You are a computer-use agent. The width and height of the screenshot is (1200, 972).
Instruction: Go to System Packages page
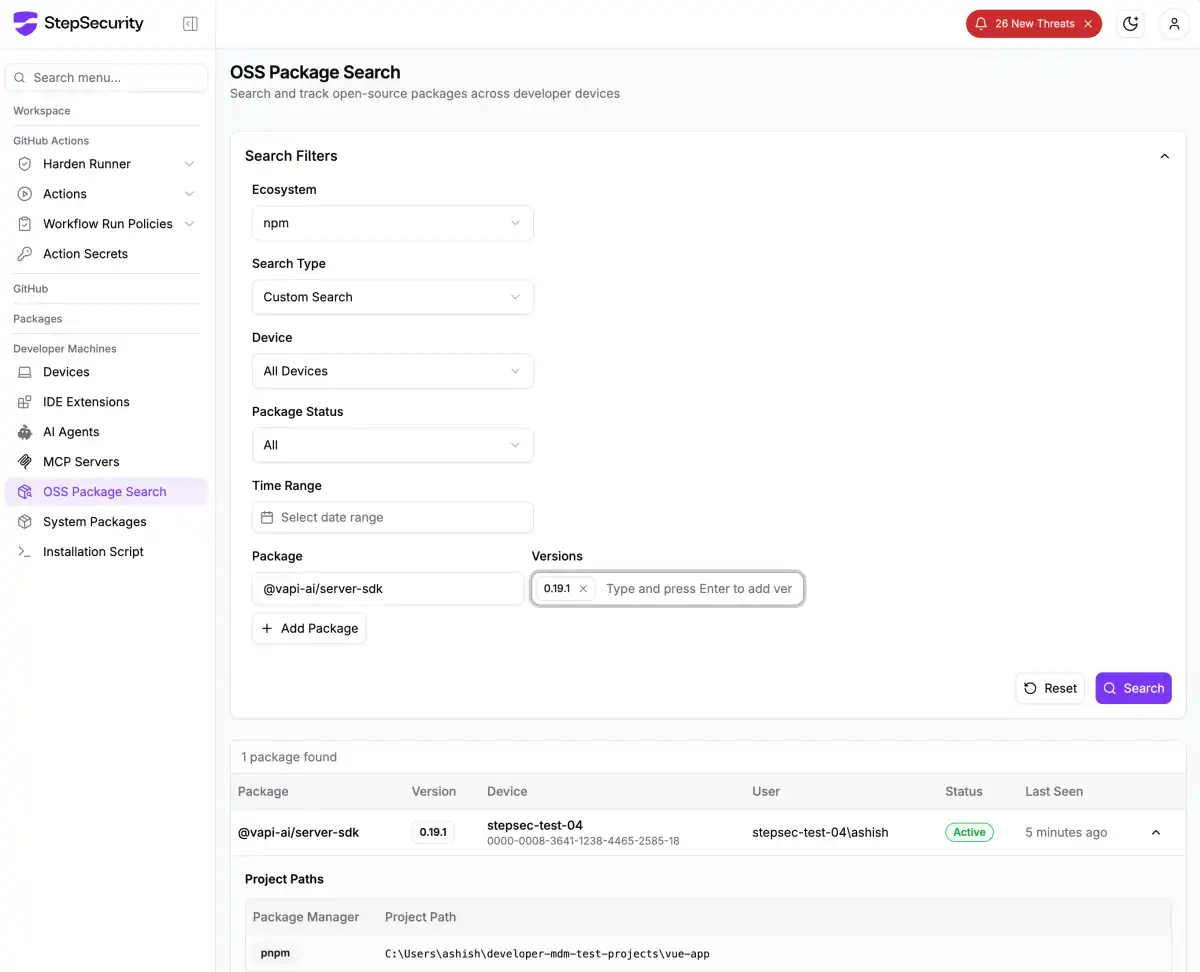(105, 522)
